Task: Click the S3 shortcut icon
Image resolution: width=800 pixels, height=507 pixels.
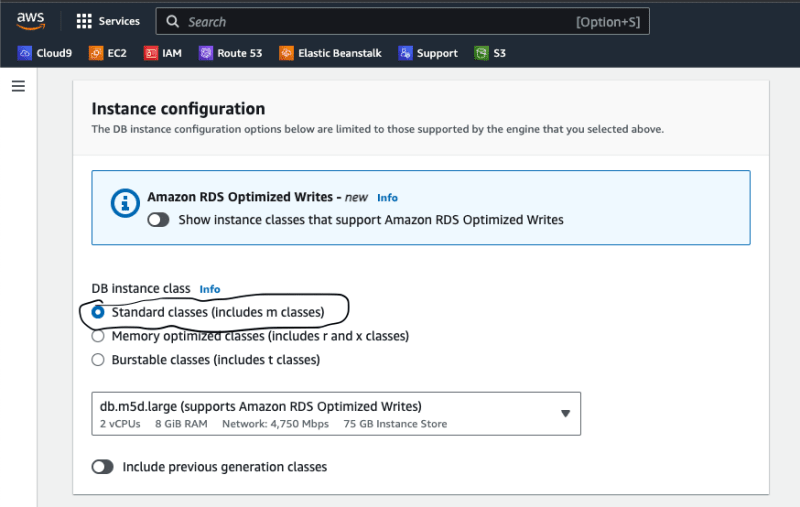Action: pos(481,53)
